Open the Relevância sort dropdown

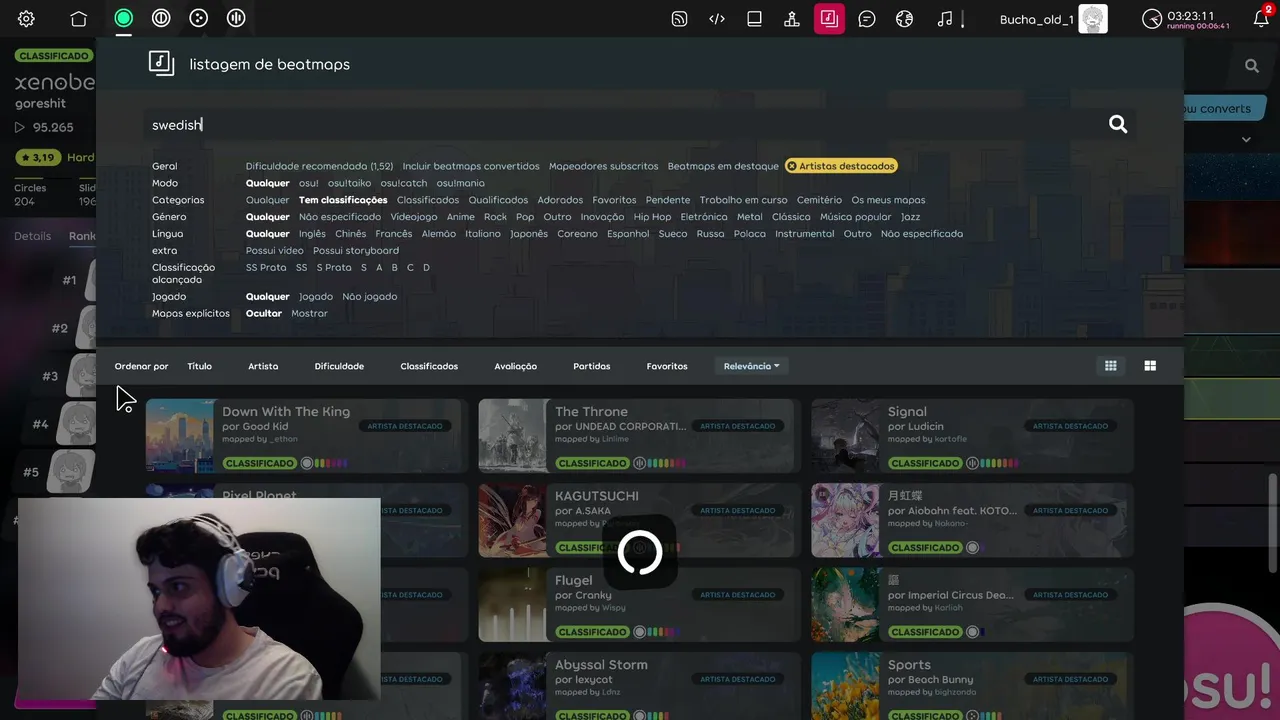752,366
